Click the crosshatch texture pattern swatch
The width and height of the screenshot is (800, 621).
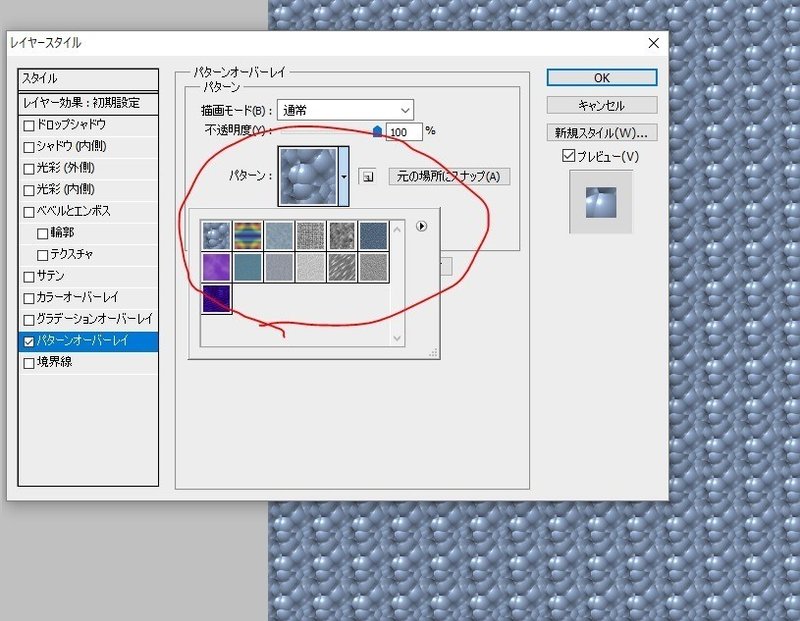(310, 234)
